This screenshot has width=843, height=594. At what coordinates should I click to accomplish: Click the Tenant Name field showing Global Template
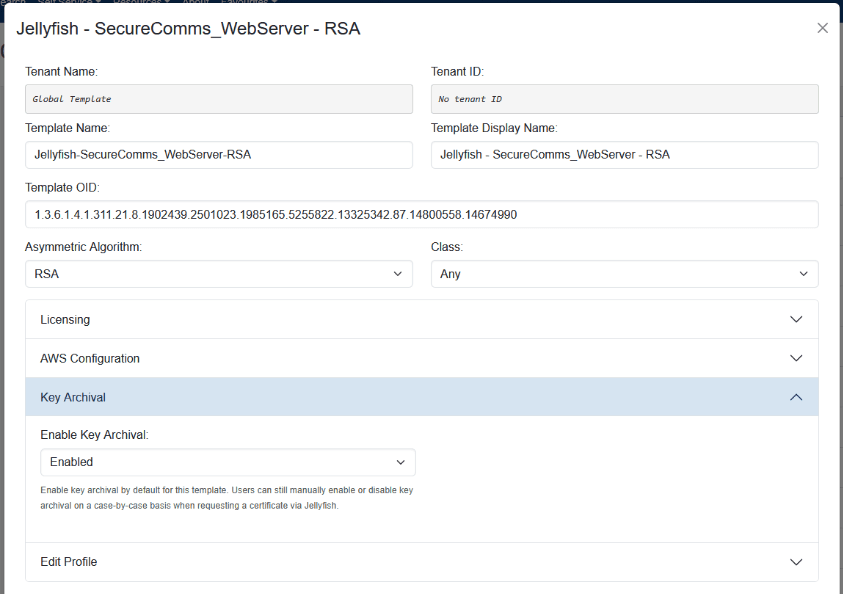tap(219, 99)
